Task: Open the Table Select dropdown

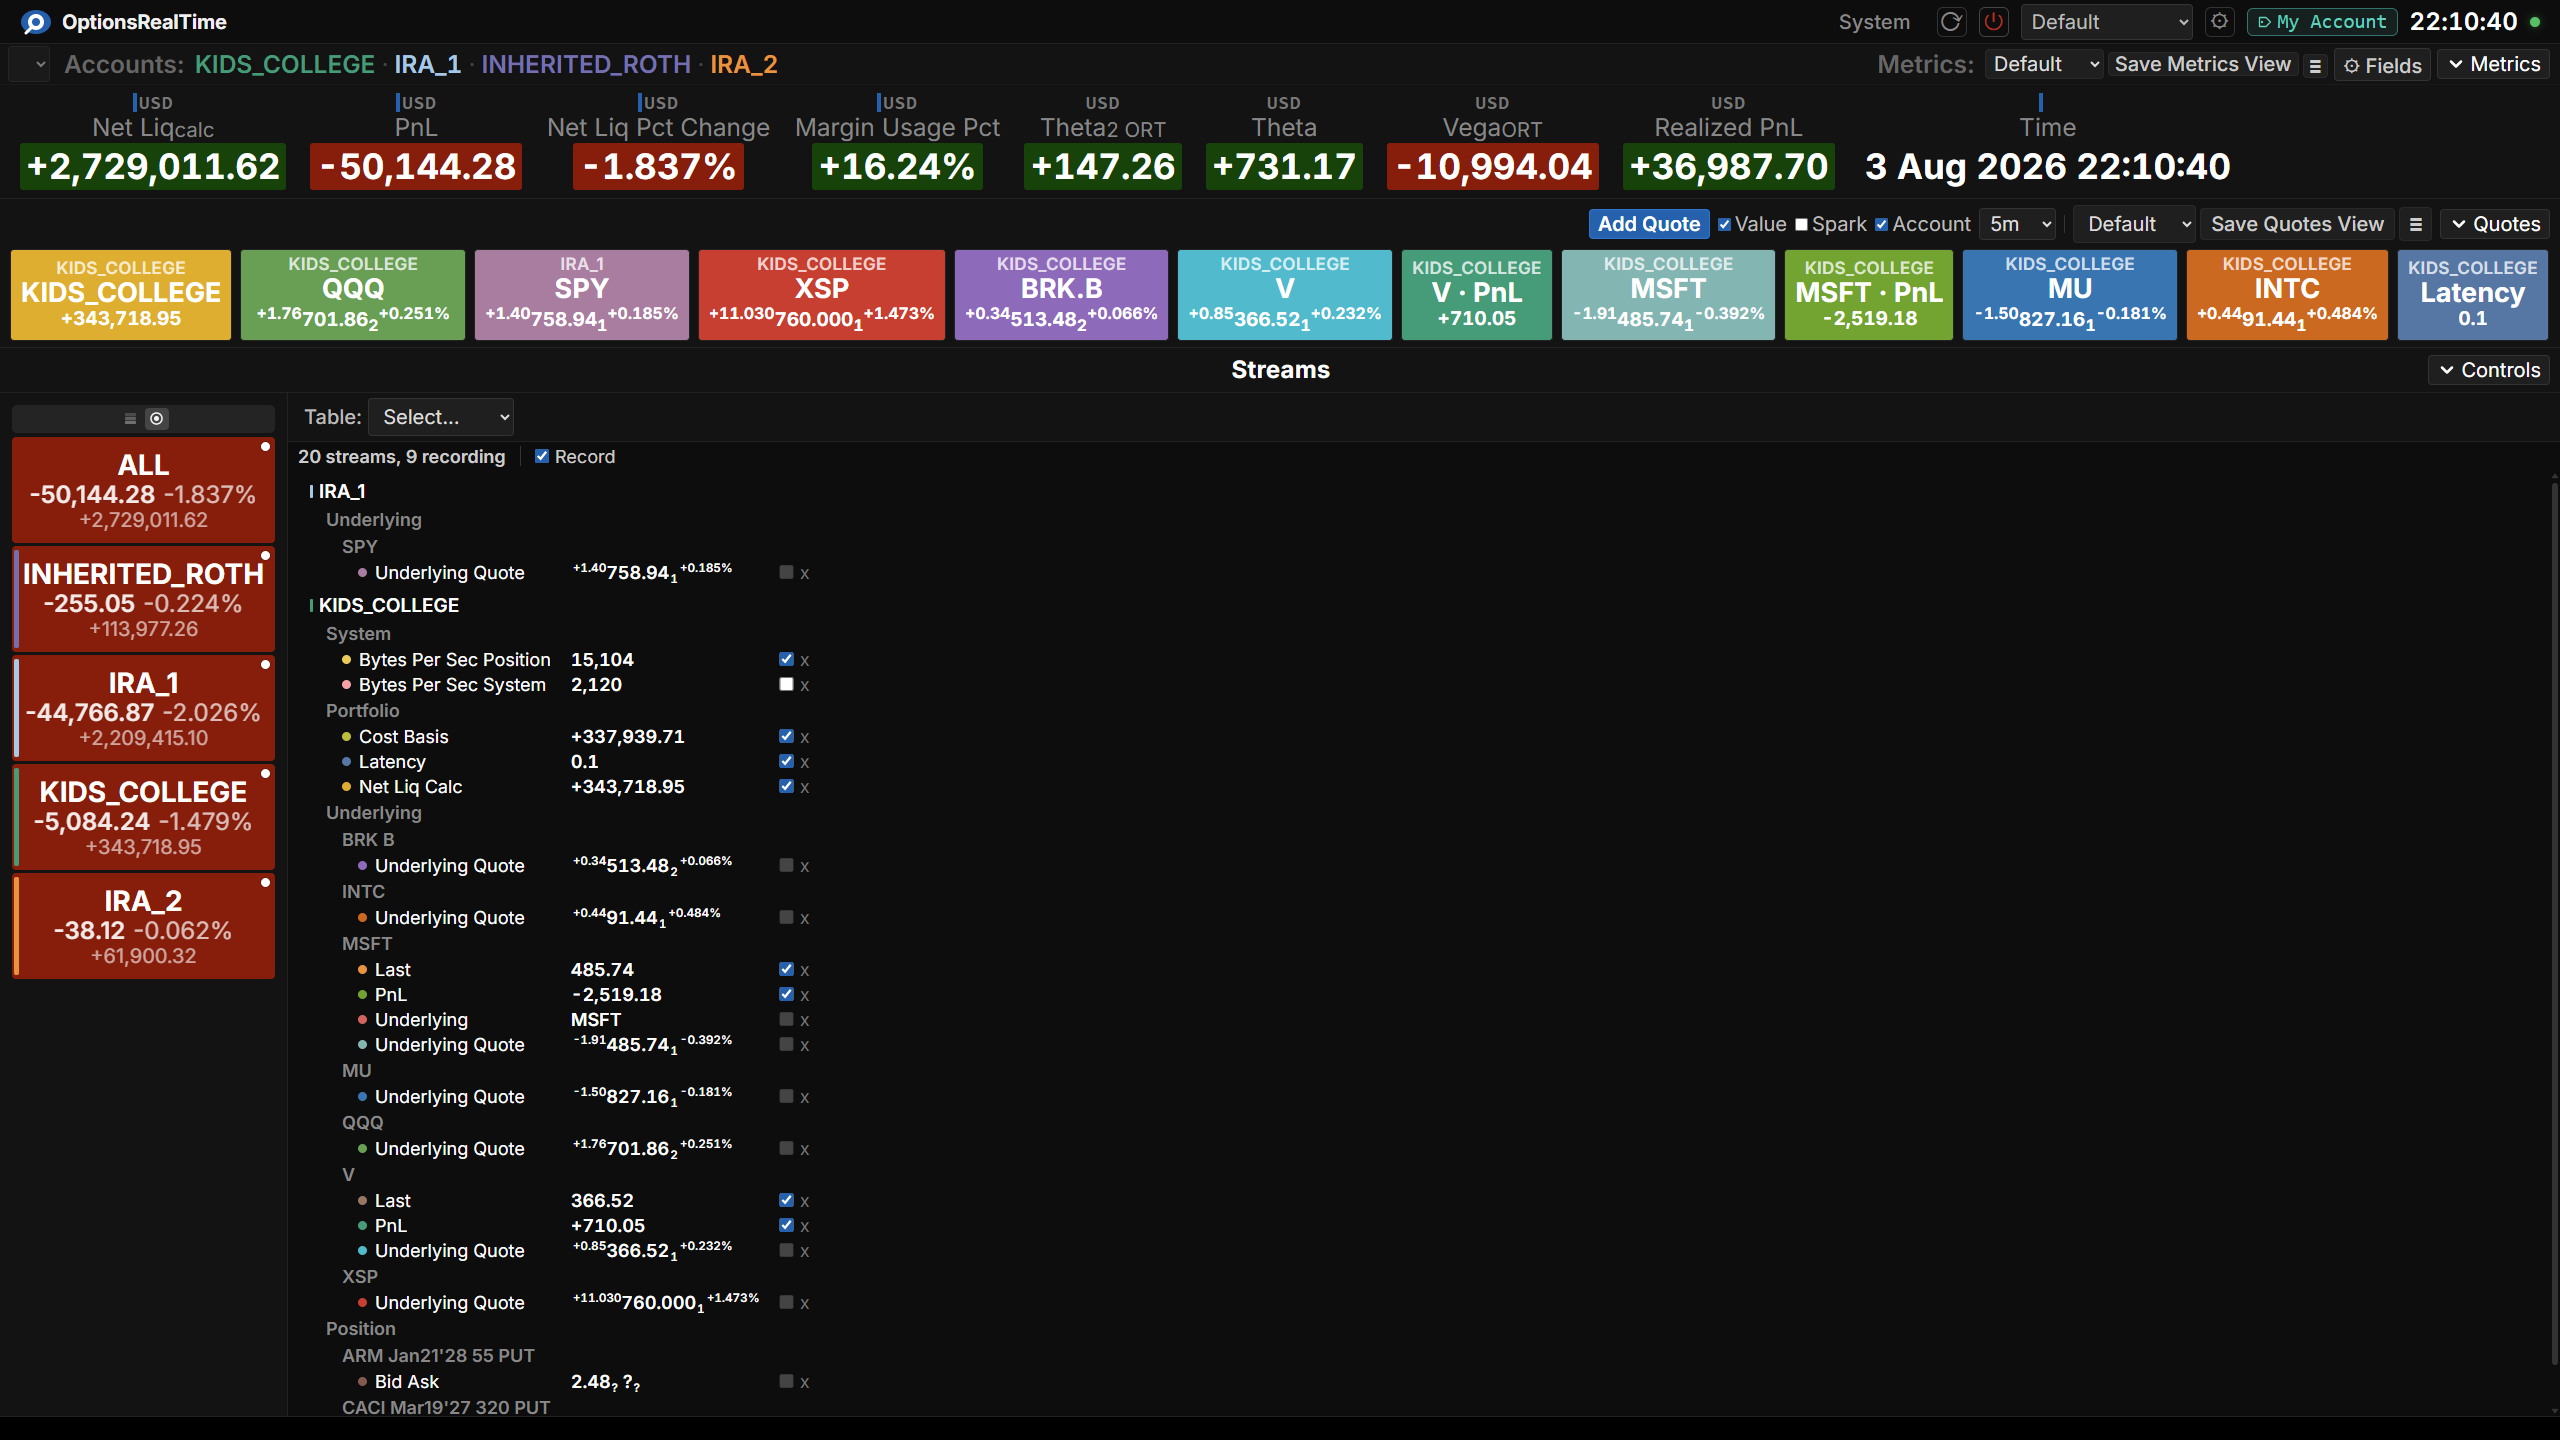Action: coord(441,418)
